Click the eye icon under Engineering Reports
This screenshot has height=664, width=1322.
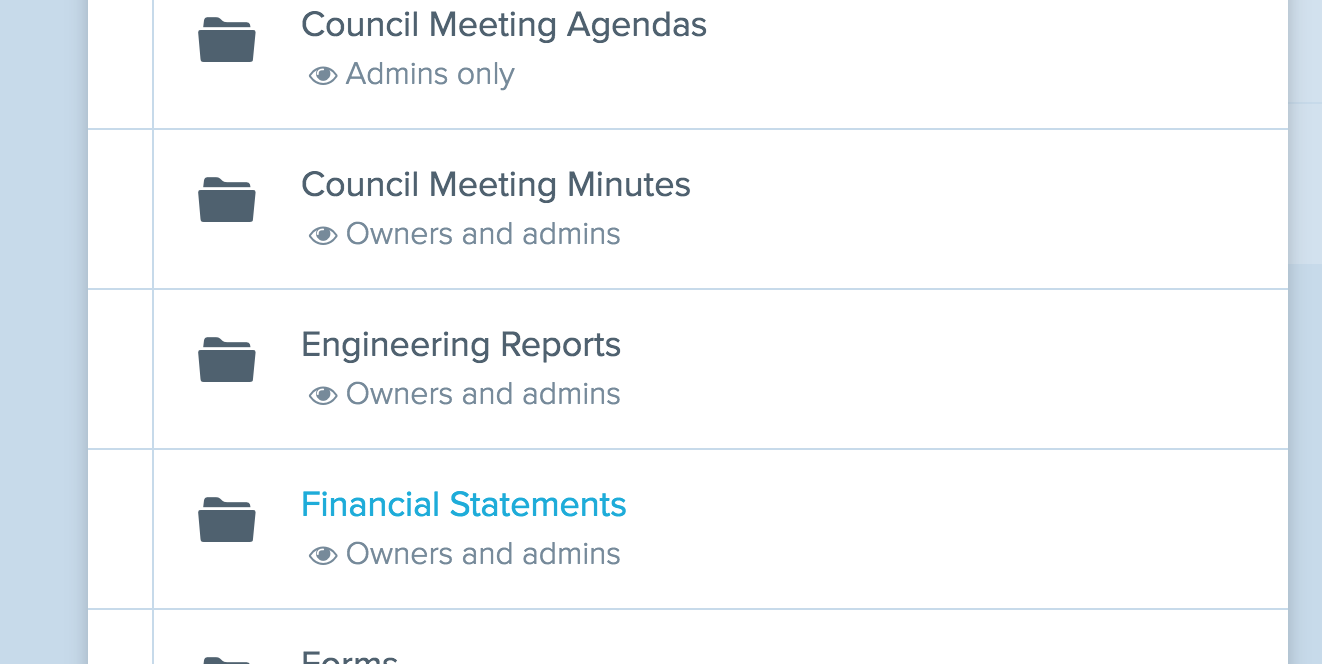point(323,395)
